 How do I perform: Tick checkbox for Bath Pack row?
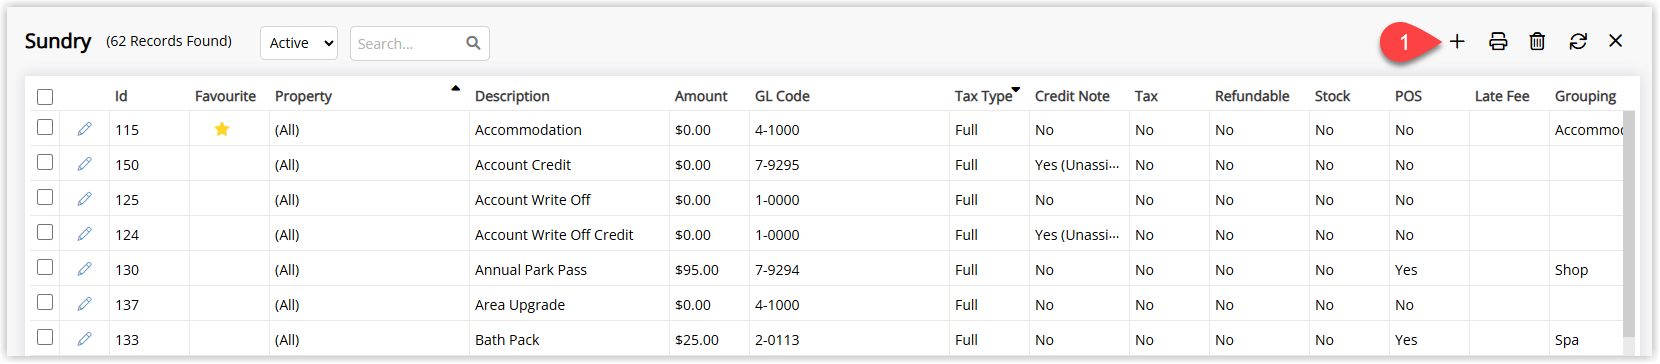(45, 337)
